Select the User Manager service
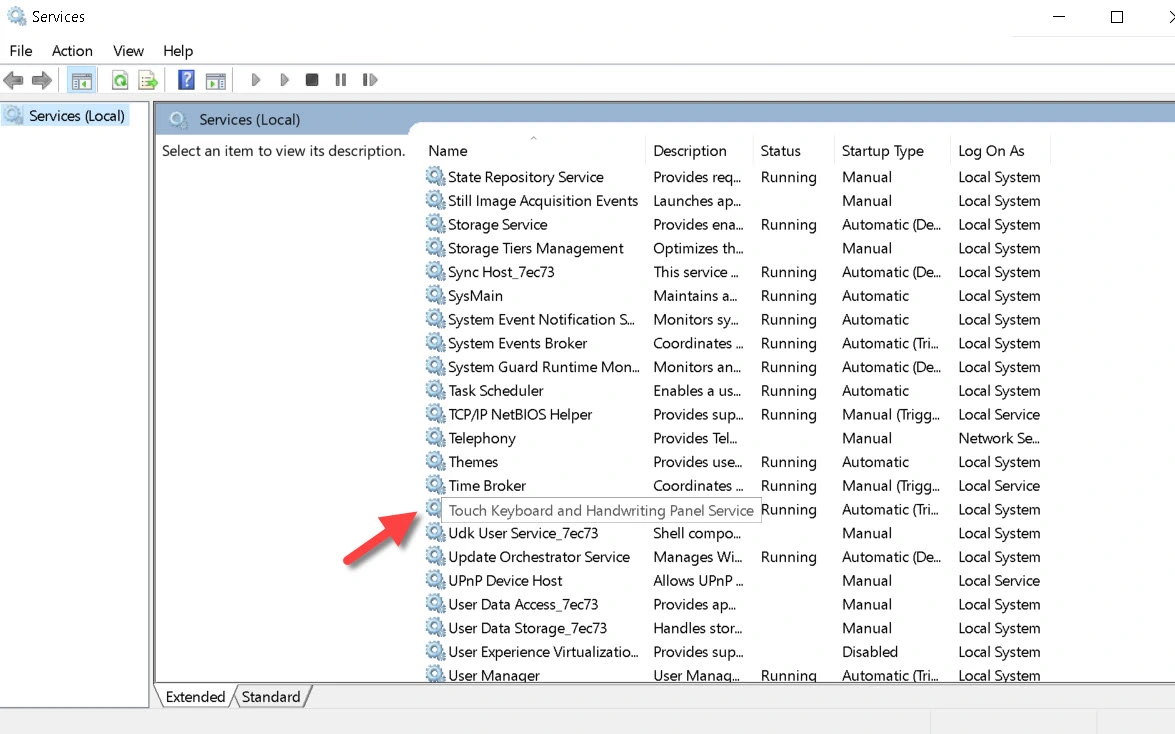Viewport: 1175px width, 734px height. 493,675
